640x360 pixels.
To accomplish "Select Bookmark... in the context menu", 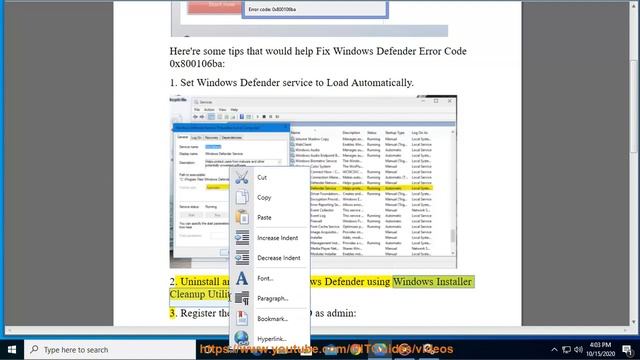I will click(x=269, y=318).
